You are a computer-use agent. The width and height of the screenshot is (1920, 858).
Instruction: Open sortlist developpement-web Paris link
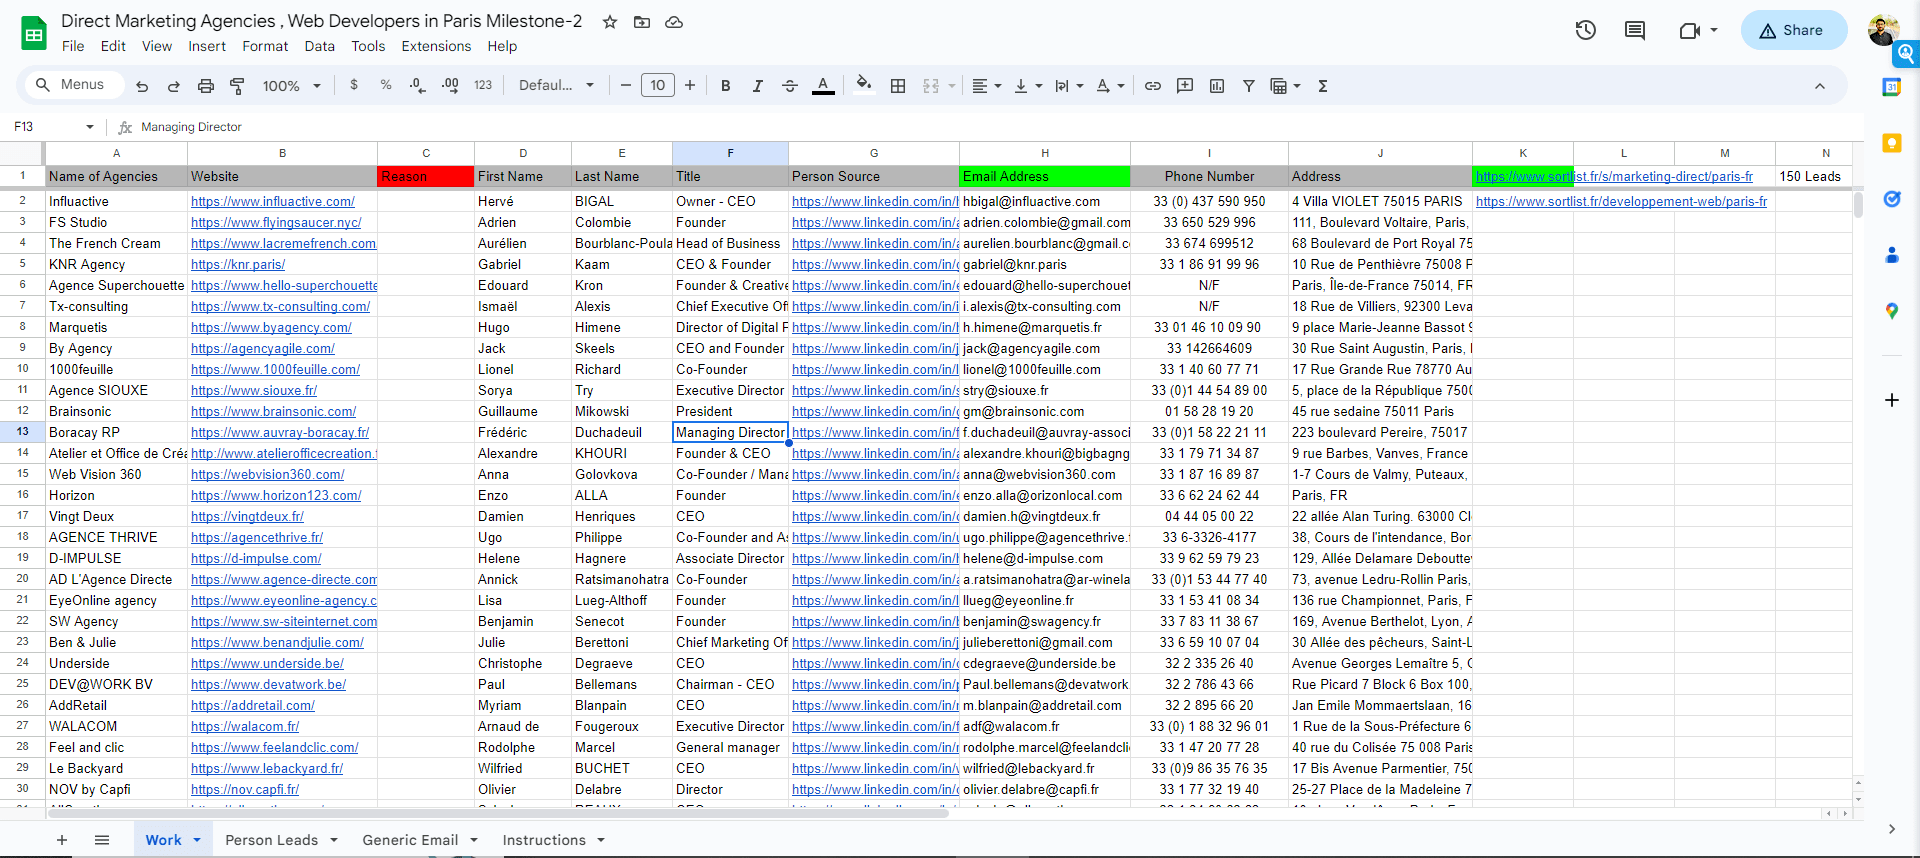(1621, 201)
